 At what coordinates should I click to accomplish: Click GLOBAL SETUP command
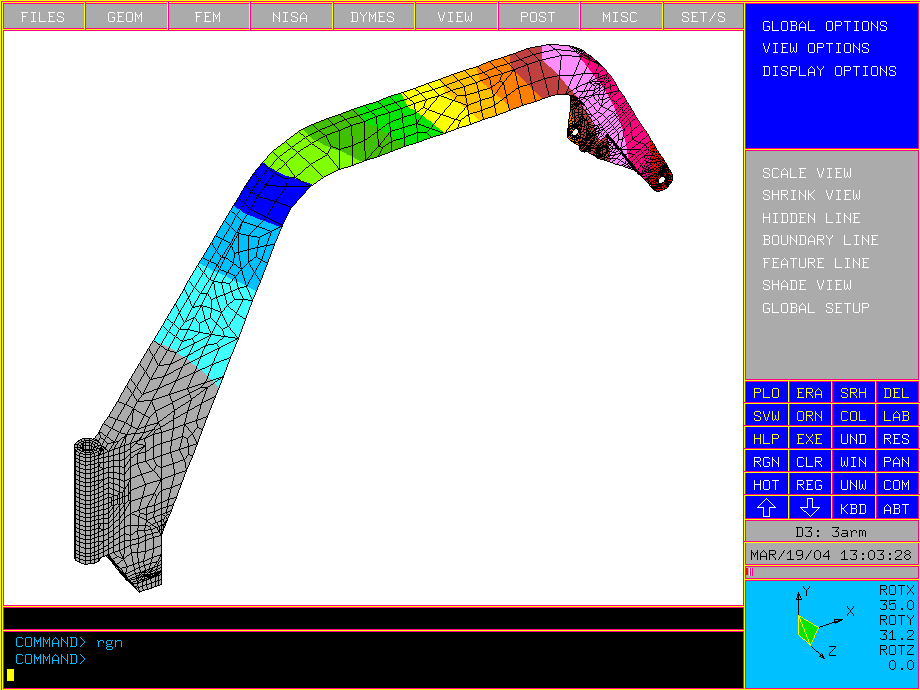pyautogui.click(x=815, y=308)
